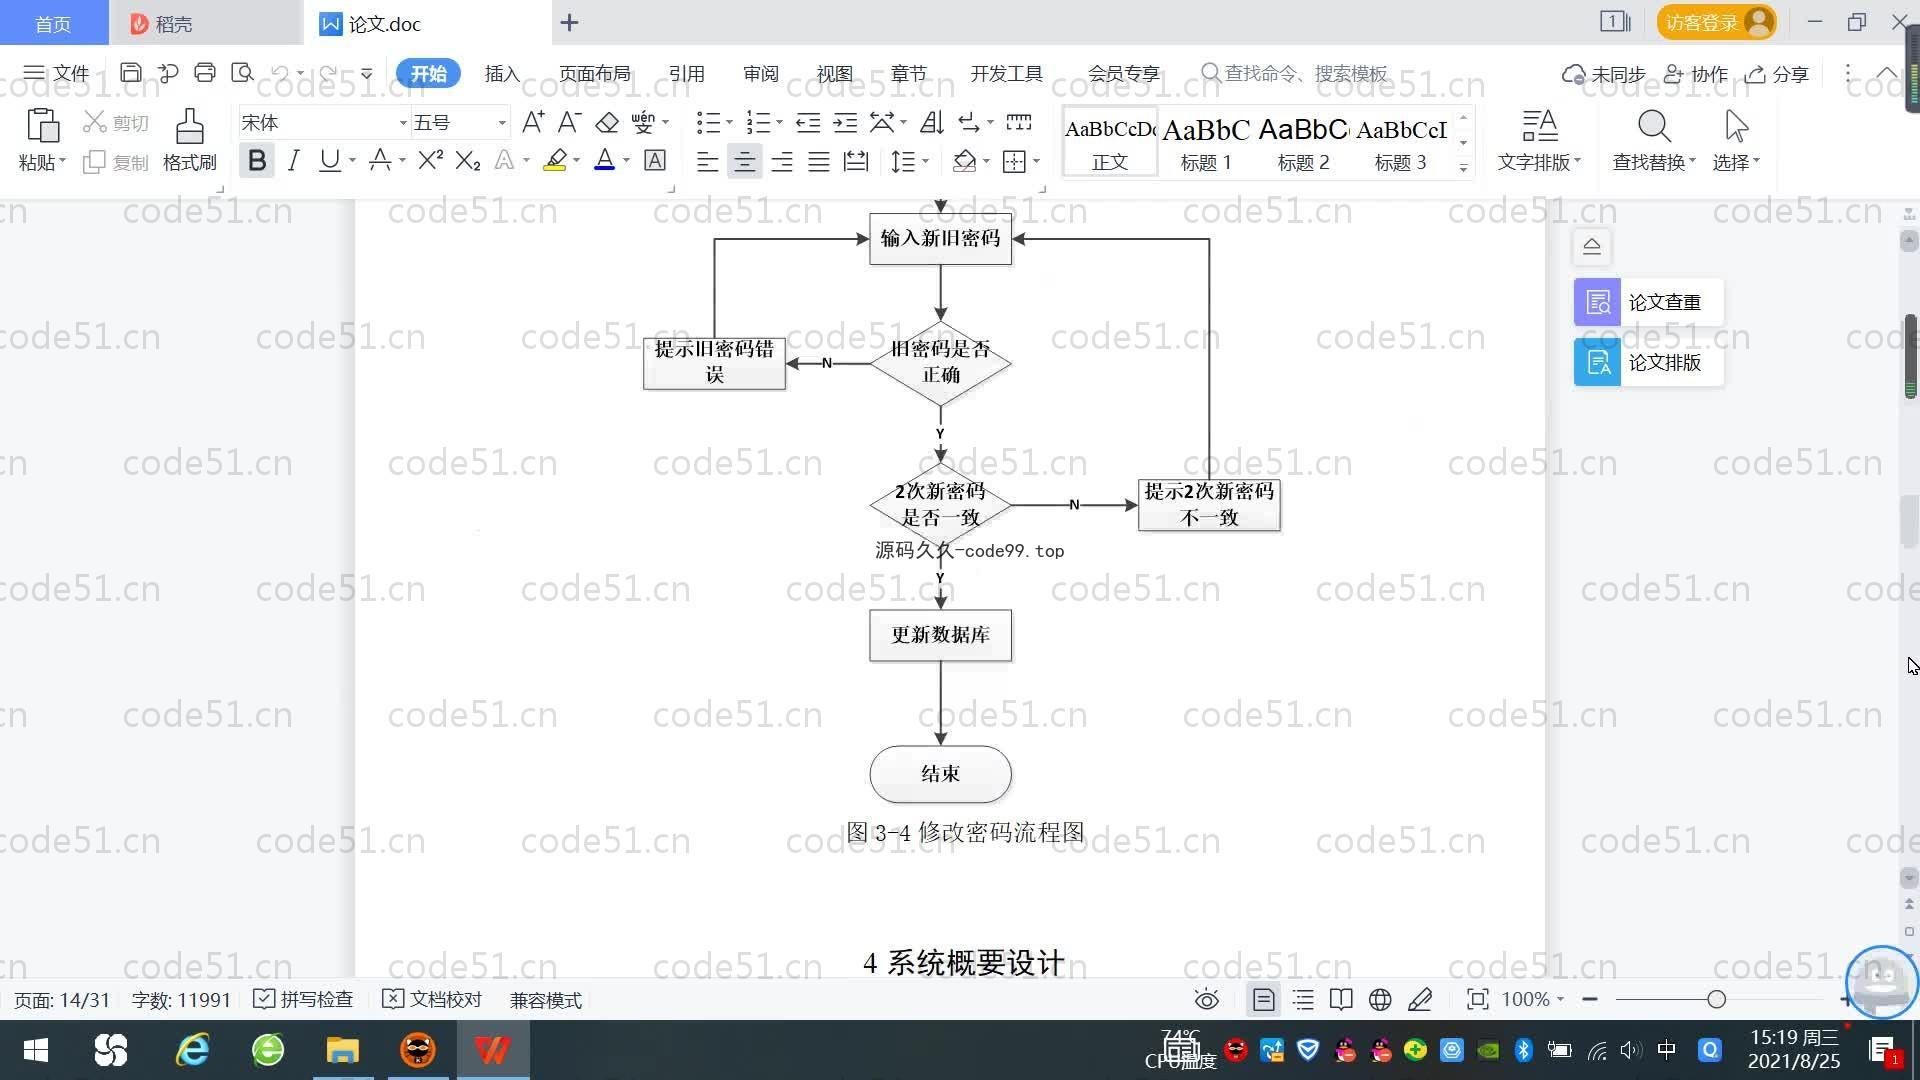Toggle spell check in status bar
Viewport: 1920px width, 1080px height.
click(x=303, y=999)
